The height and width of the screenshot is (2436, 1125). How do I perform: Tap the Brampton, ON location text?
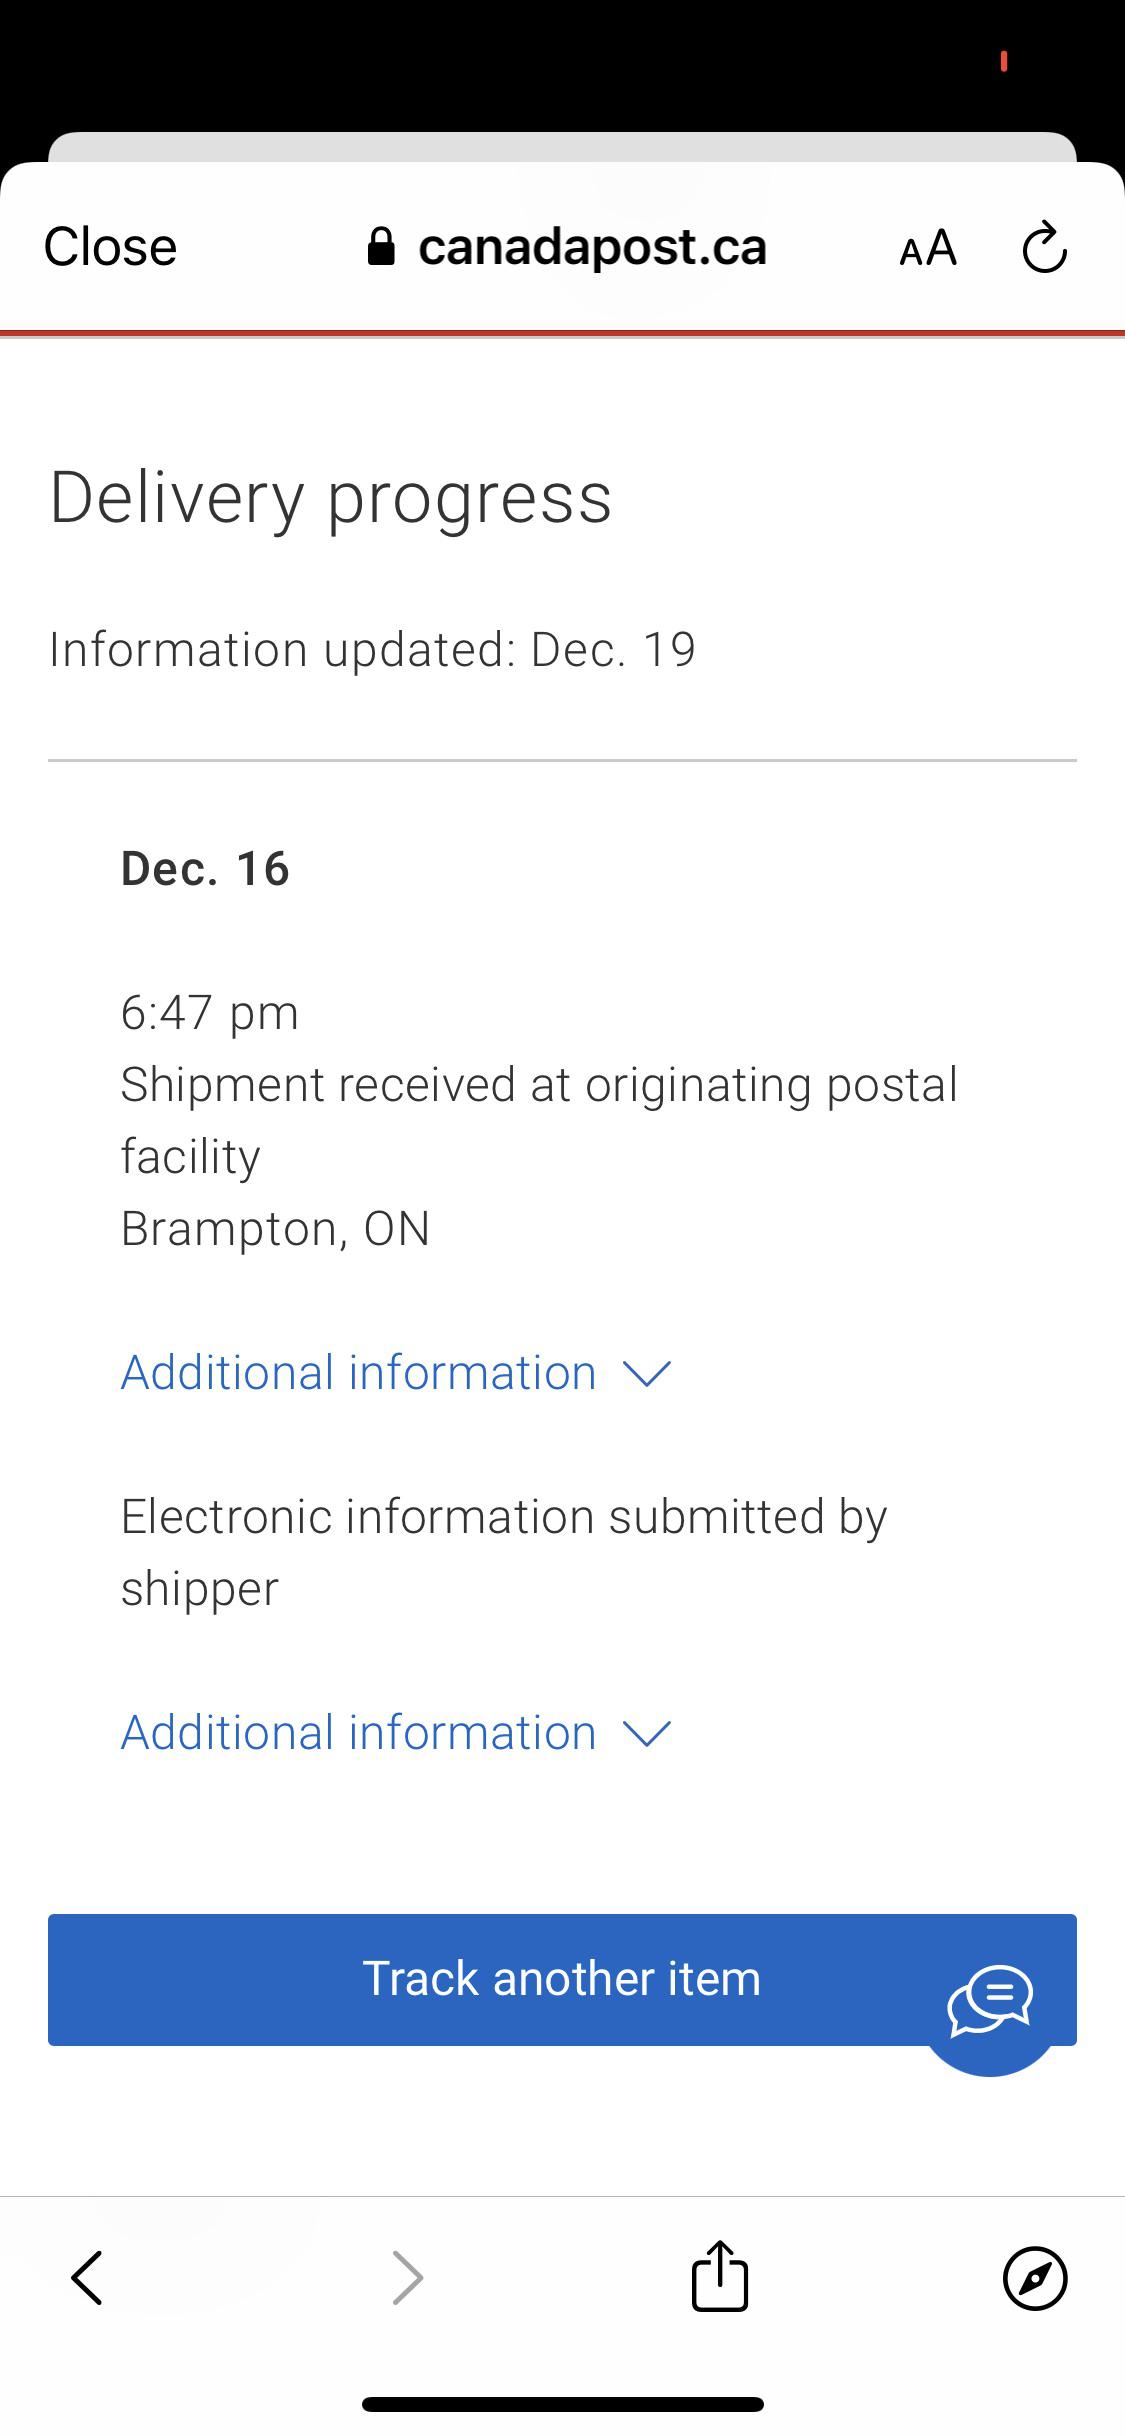[x=274, y=1228]
